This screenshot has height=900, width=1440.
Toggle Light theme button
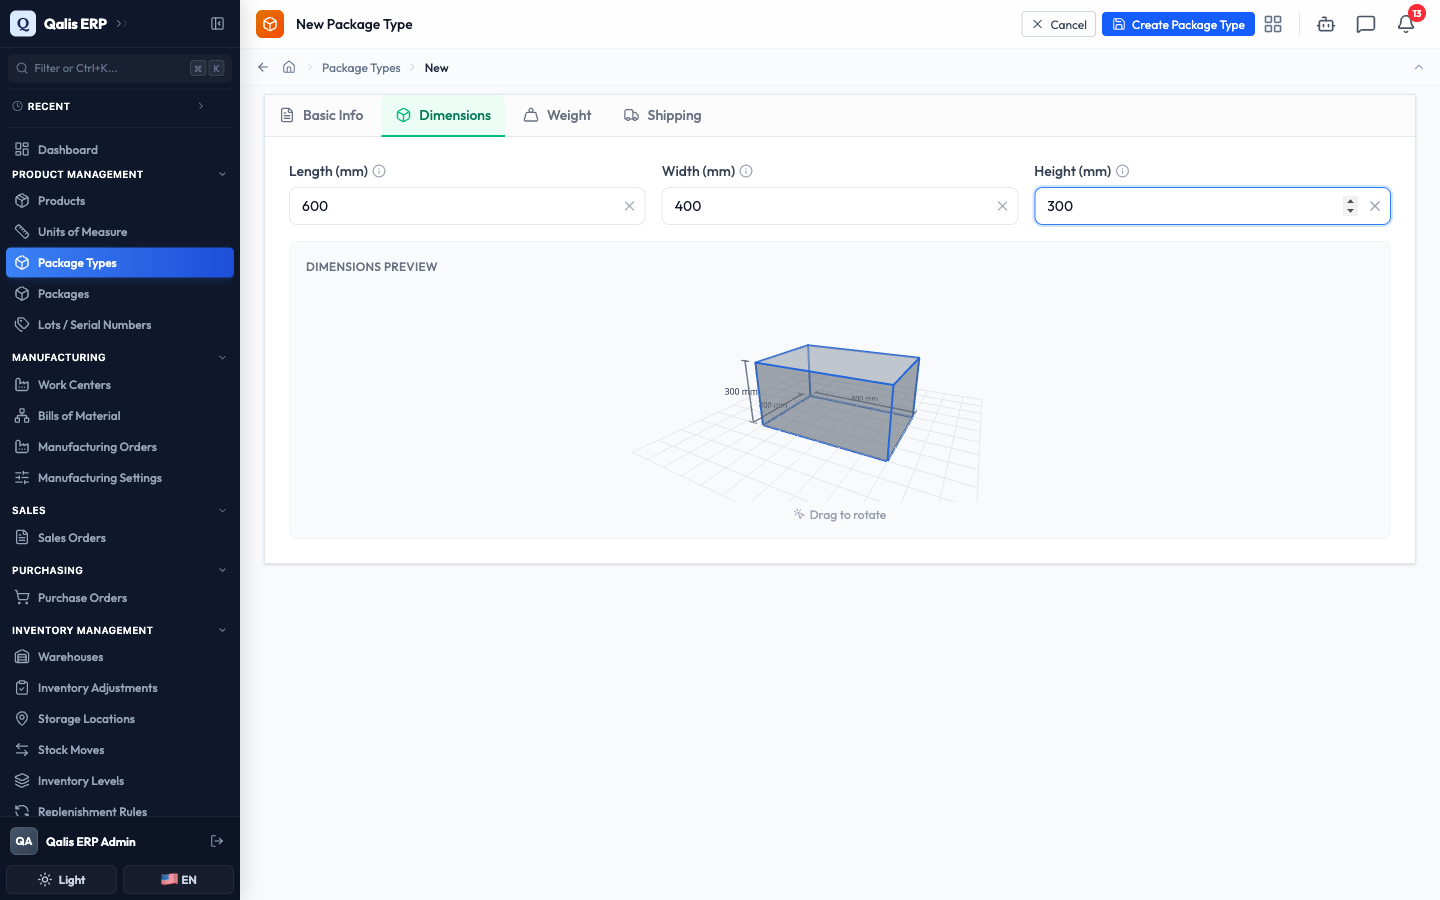62,880
